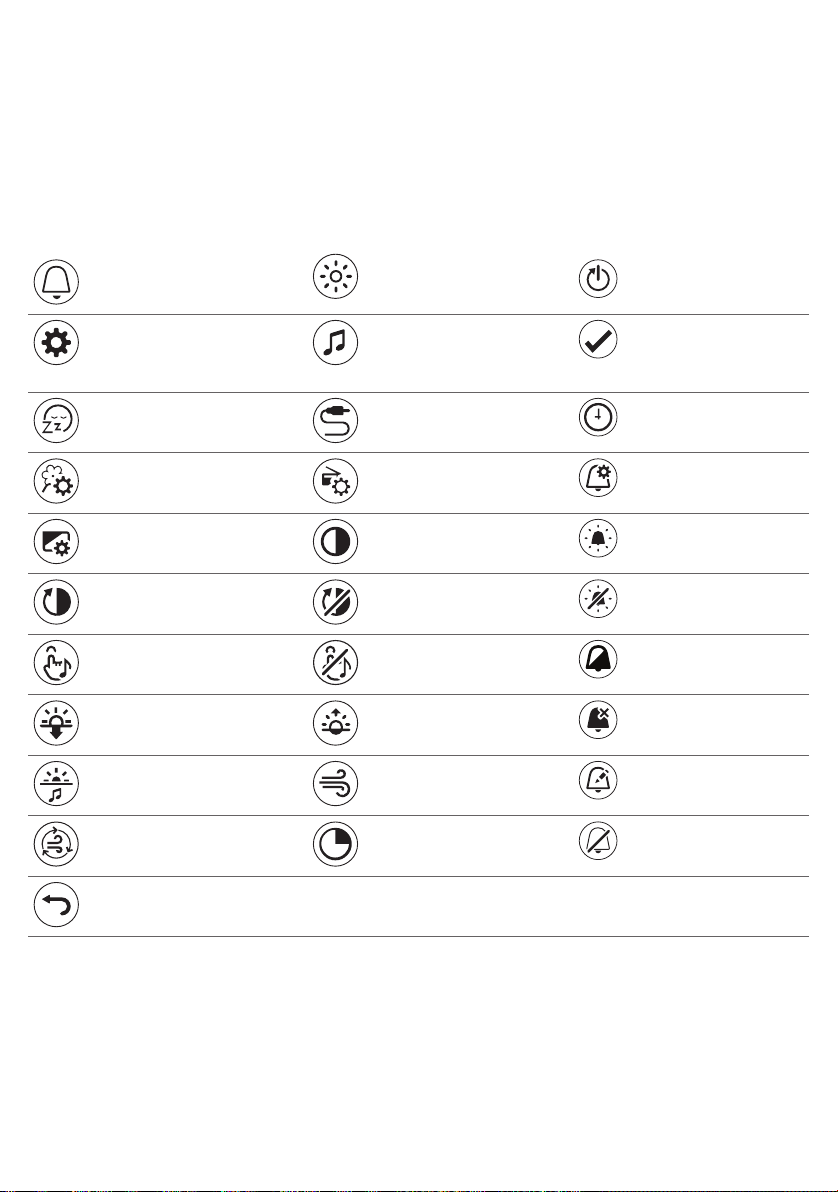Screen dimensions: 838x1192
Task: Click the hand tapping music note icon
Action: coord(56,663)
